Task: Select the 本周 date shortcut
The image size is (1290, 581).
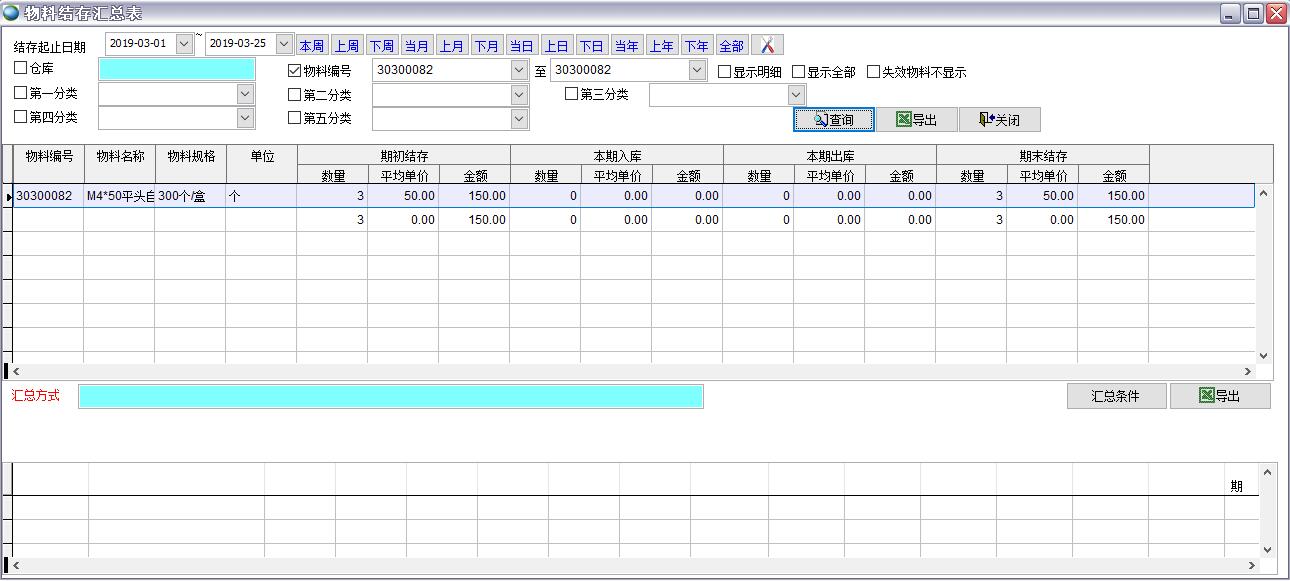Action: click(x=311, y=46)
